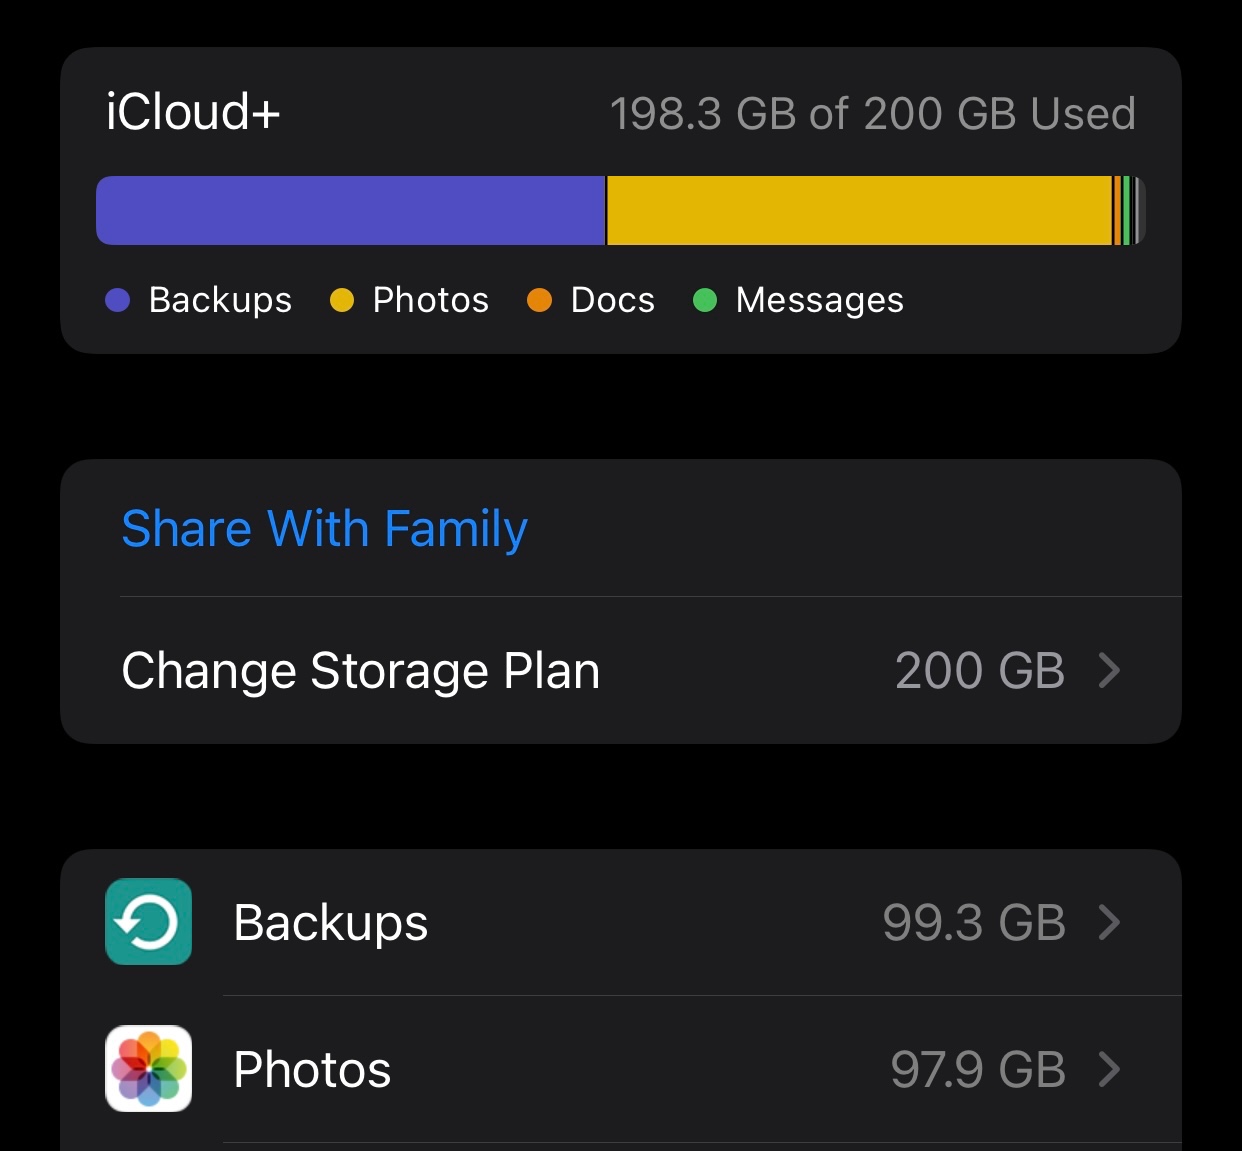Expand the Backups row chevron
Screen dimensions: 1242x1151
[1109, 922]
